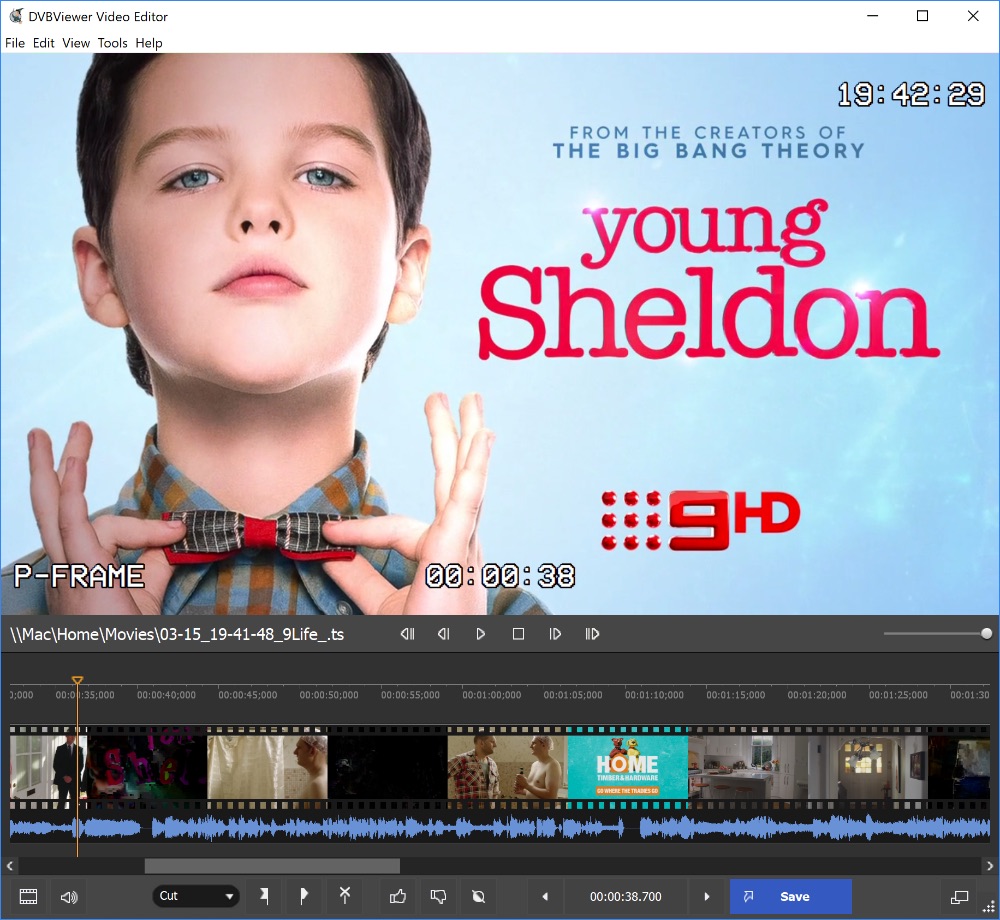Viewport: 1000px width, 920px height.
Task: Set the segment end marker flag
Action: pos(303,896)
